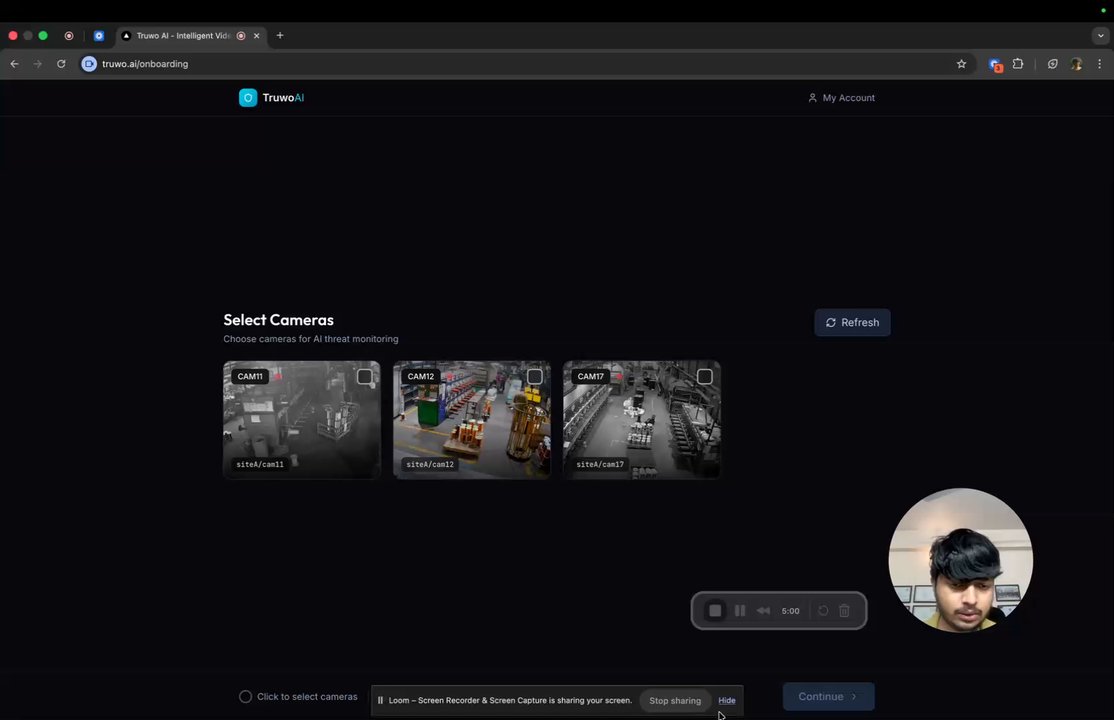Refresh the camera list
Screen dimensions: 1114x720
click(x=852, y=323)
